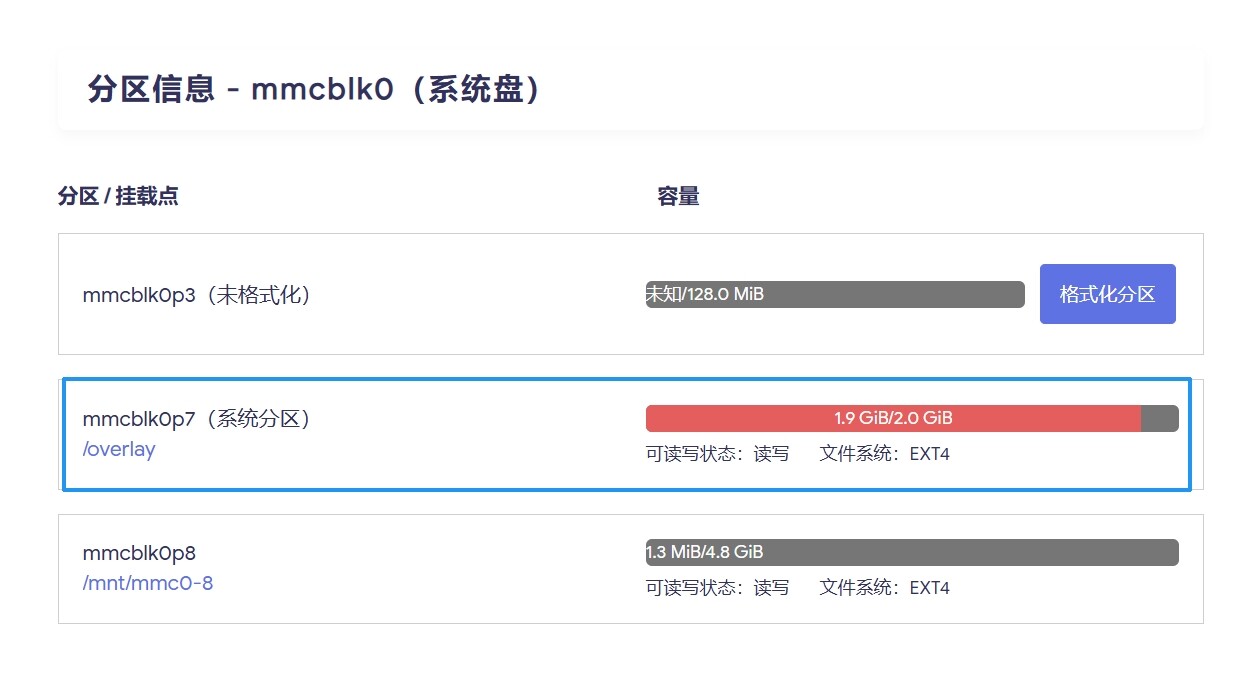Click the 1.3 MiB/4.8 GiB capacity bar
The image size is (1254, 674).
[x=911, y=552]
